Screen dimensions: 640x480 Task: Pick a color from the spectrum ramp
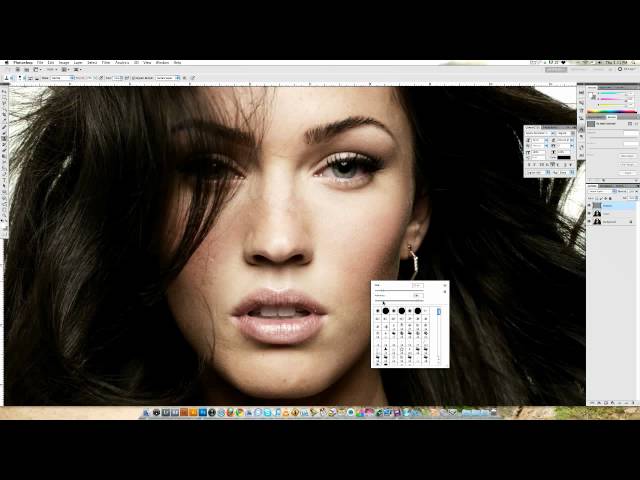612,111
